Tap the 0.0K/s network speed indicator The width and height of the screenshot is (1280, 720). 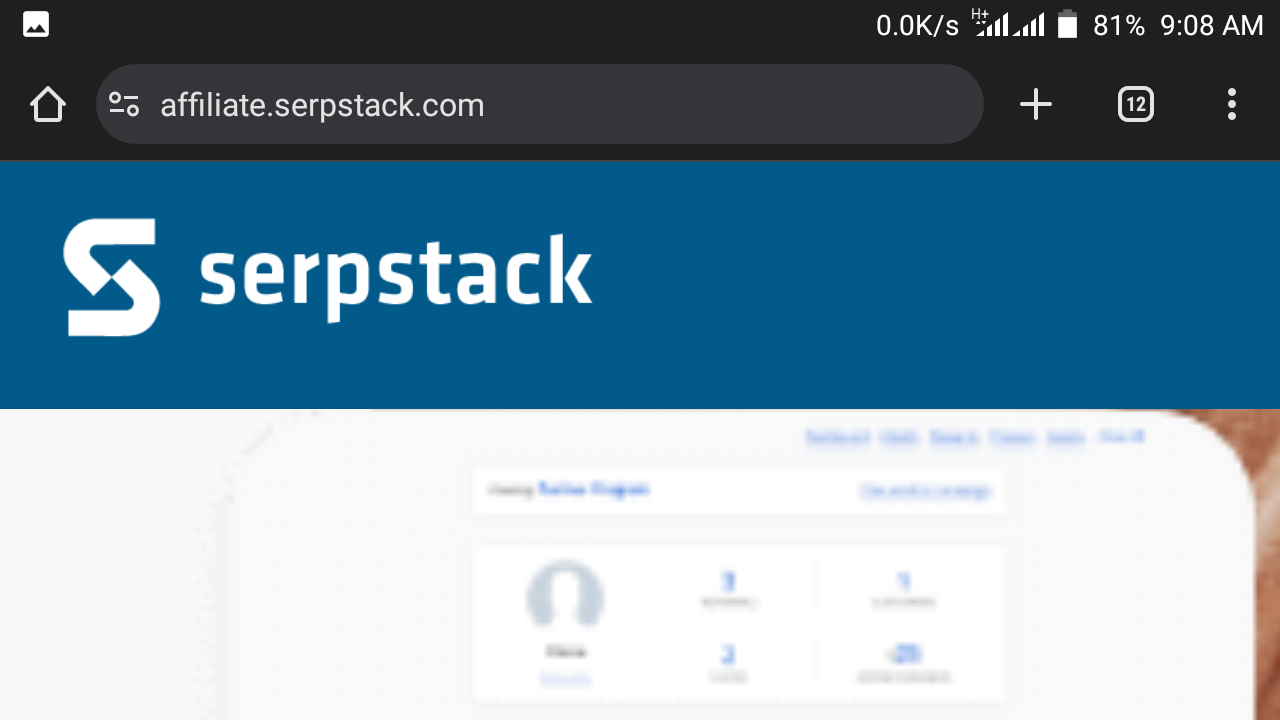click(917, 26)
